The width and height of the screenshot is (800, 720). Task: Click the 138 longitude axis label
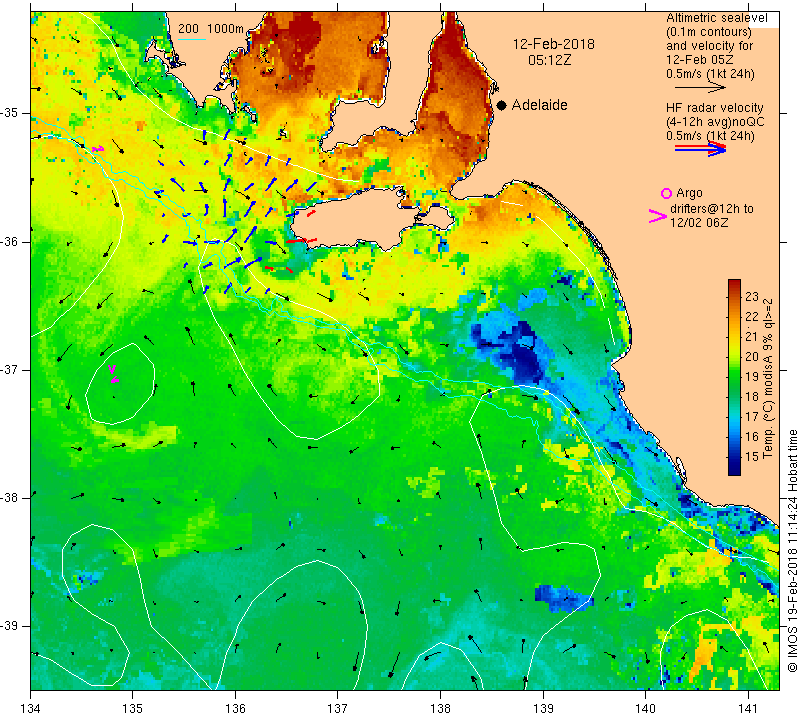point(440,709)
